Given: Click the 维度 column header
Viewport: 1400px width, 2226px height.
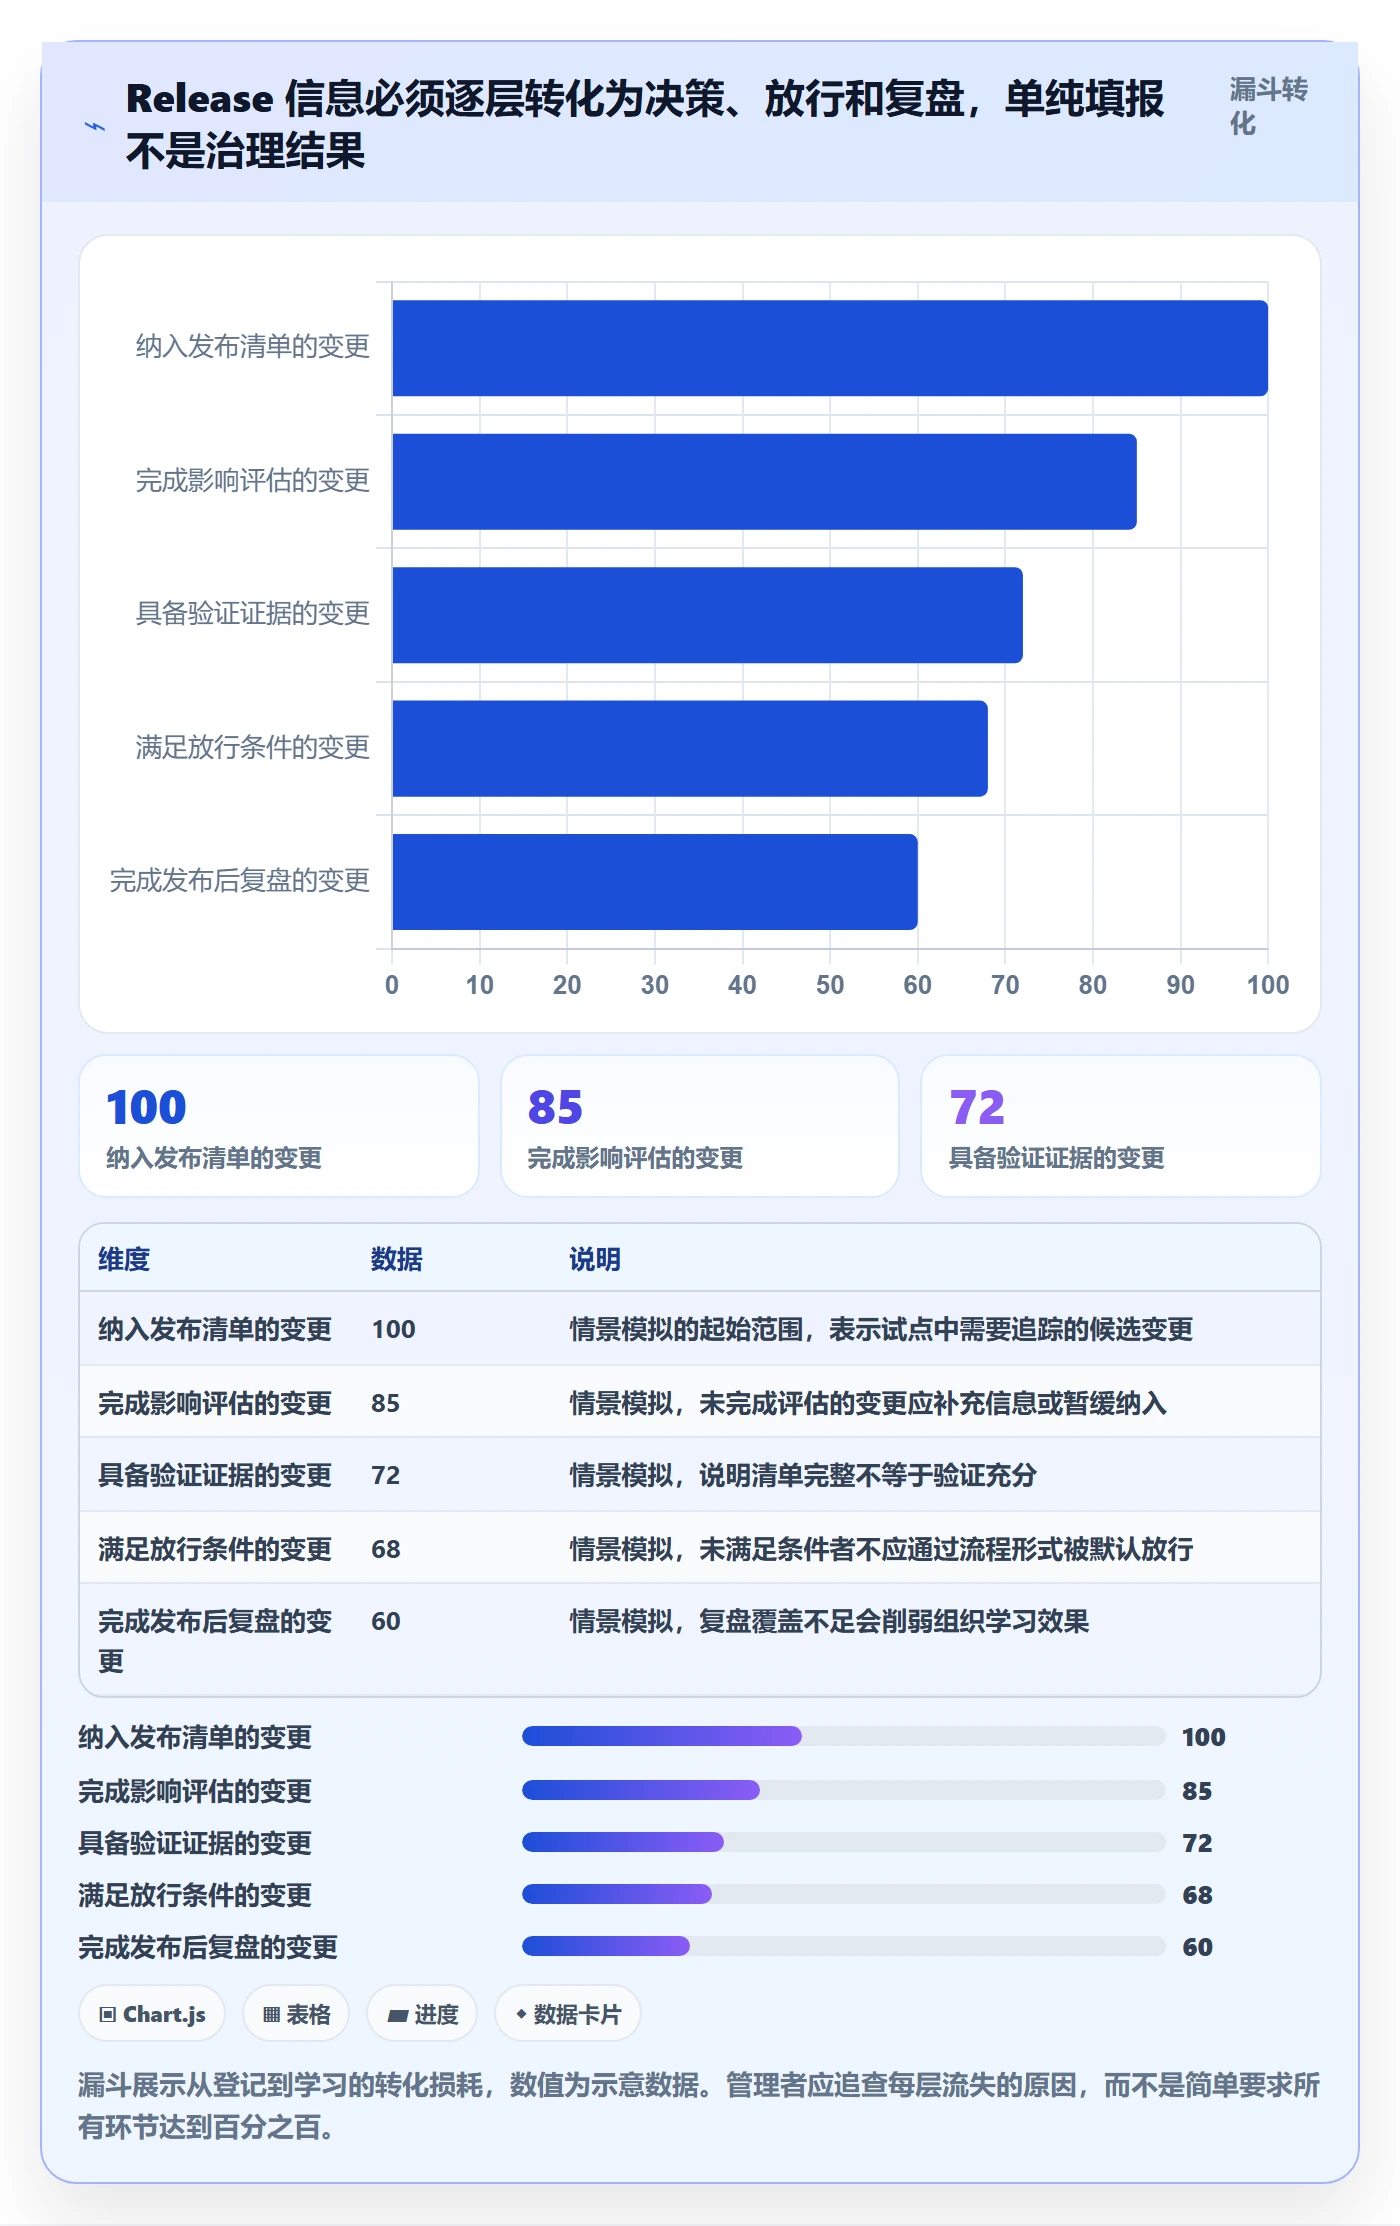Looking at the screenshot, I should (x=124, y=1259).
